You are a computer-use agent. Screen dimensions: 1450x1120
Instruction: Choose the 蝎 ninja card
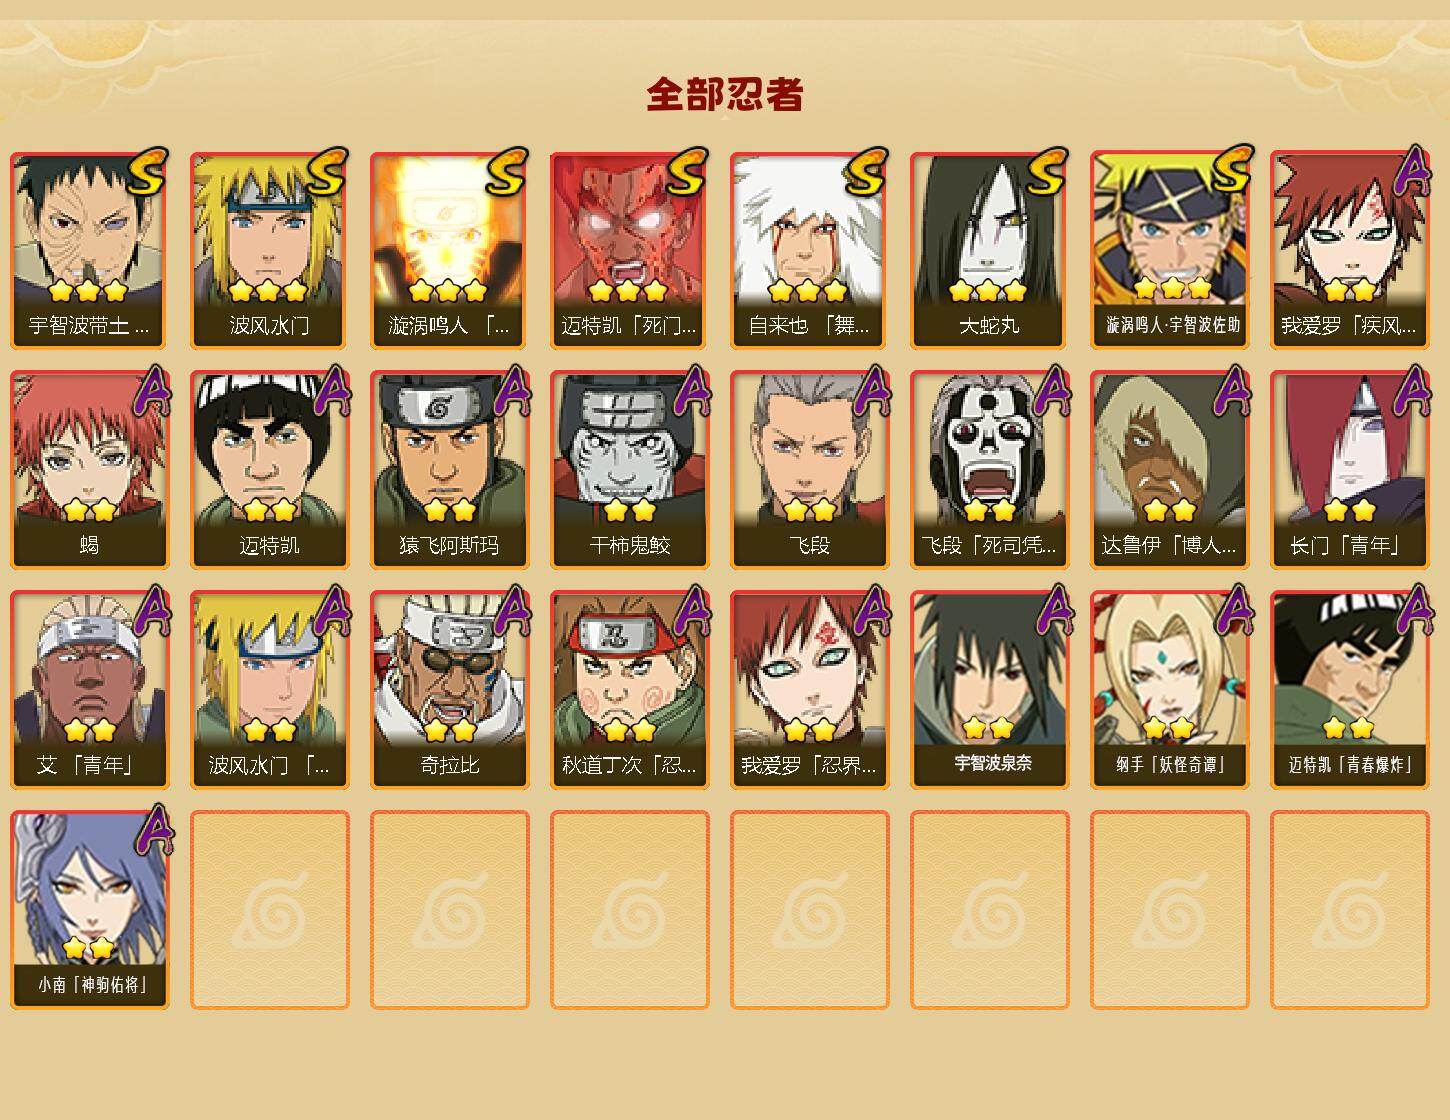(x=89, y=470)
